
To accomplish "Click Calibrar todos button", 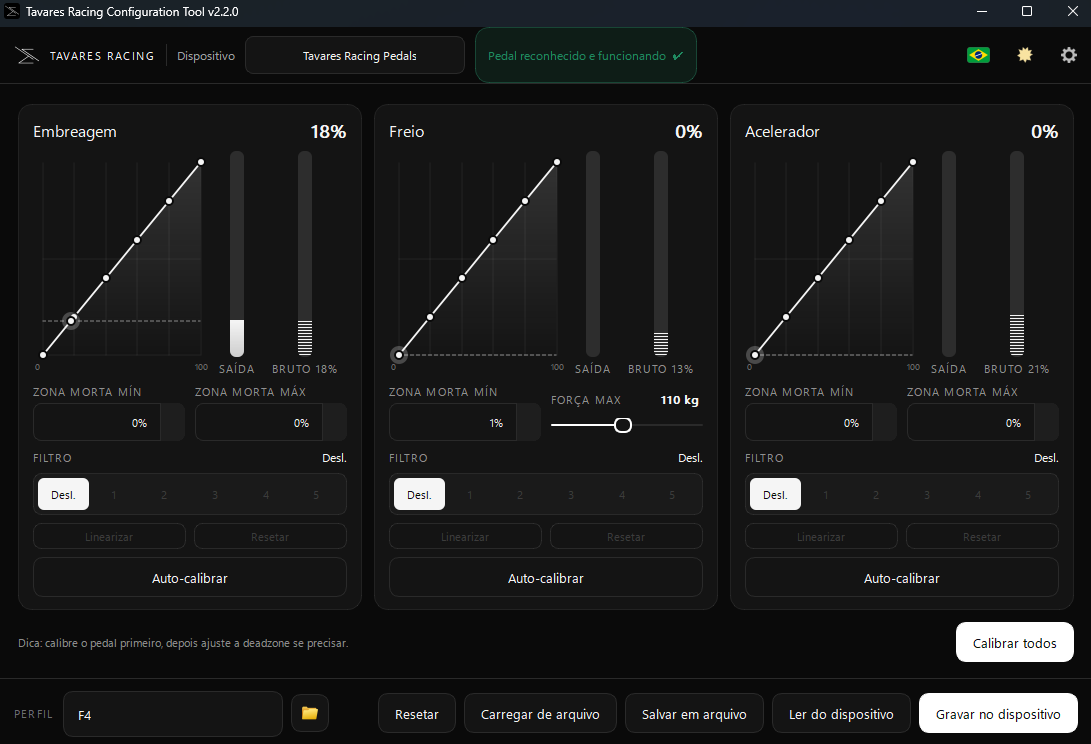I will pos(1014,642).
